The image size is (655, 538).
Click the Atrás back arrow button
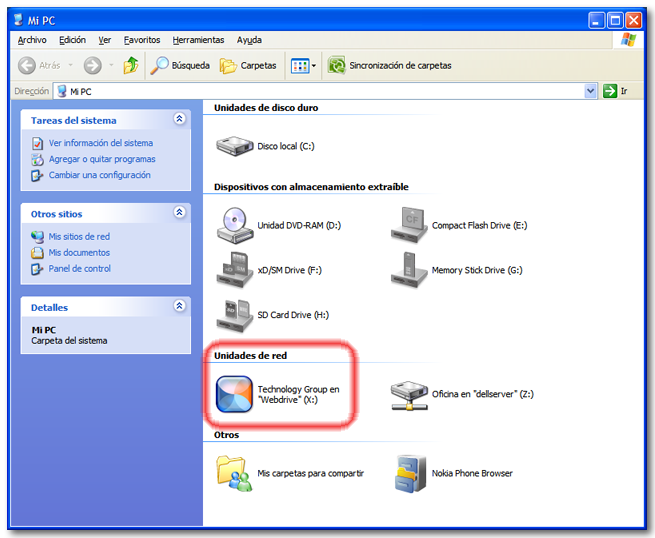(x=27, y=66)
